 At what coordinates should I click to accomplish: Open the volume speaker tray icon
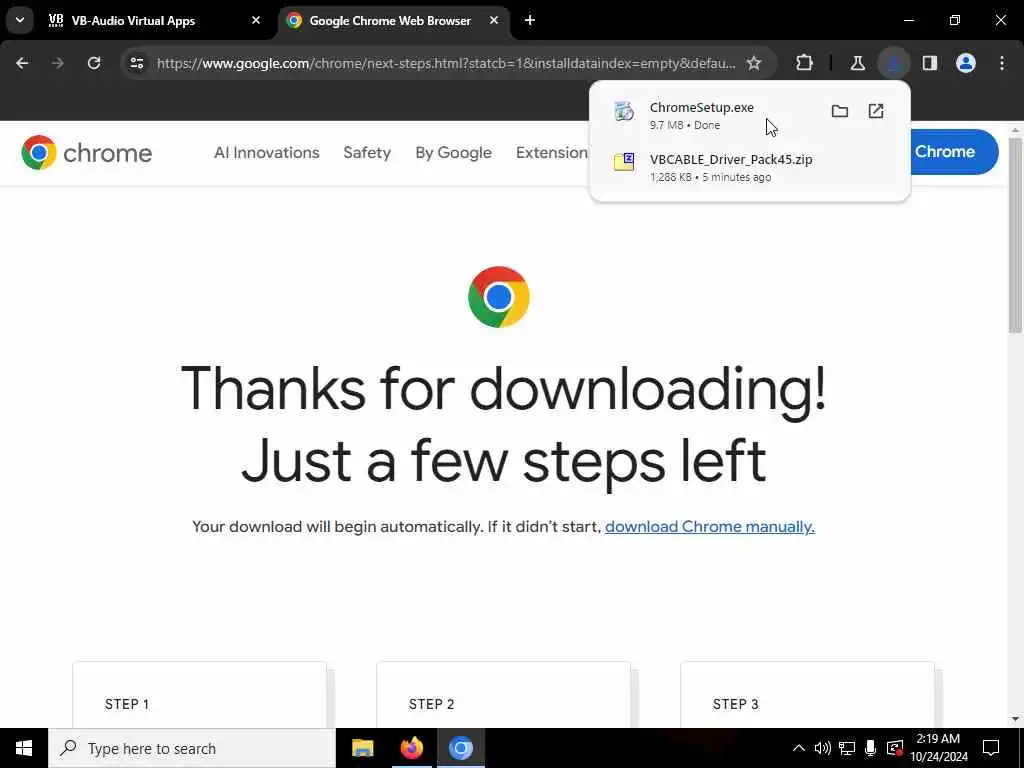[x=822, y=748]
